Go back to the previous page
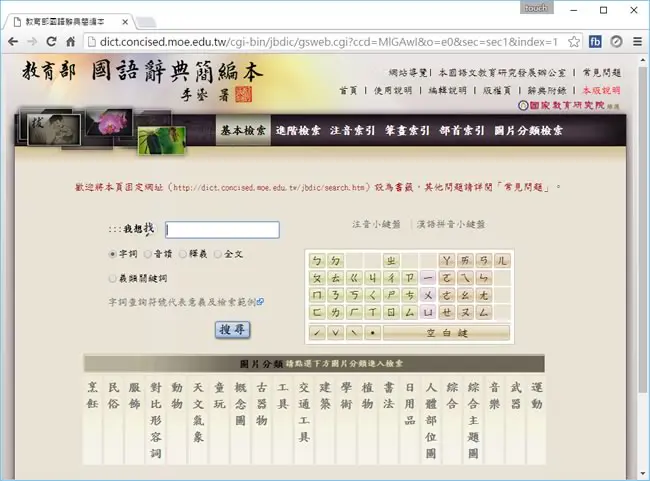 coord(13,41)
